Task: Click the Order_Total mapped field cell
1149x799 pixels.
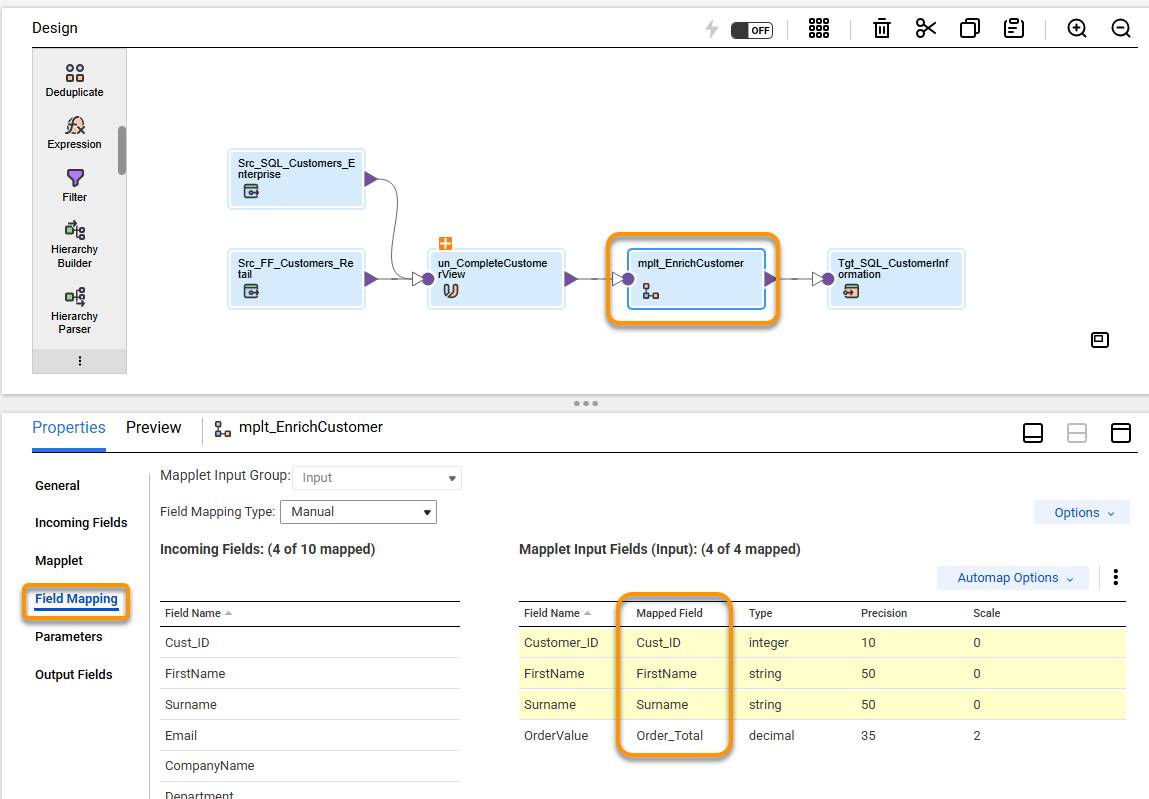Action: click(669, 735)
